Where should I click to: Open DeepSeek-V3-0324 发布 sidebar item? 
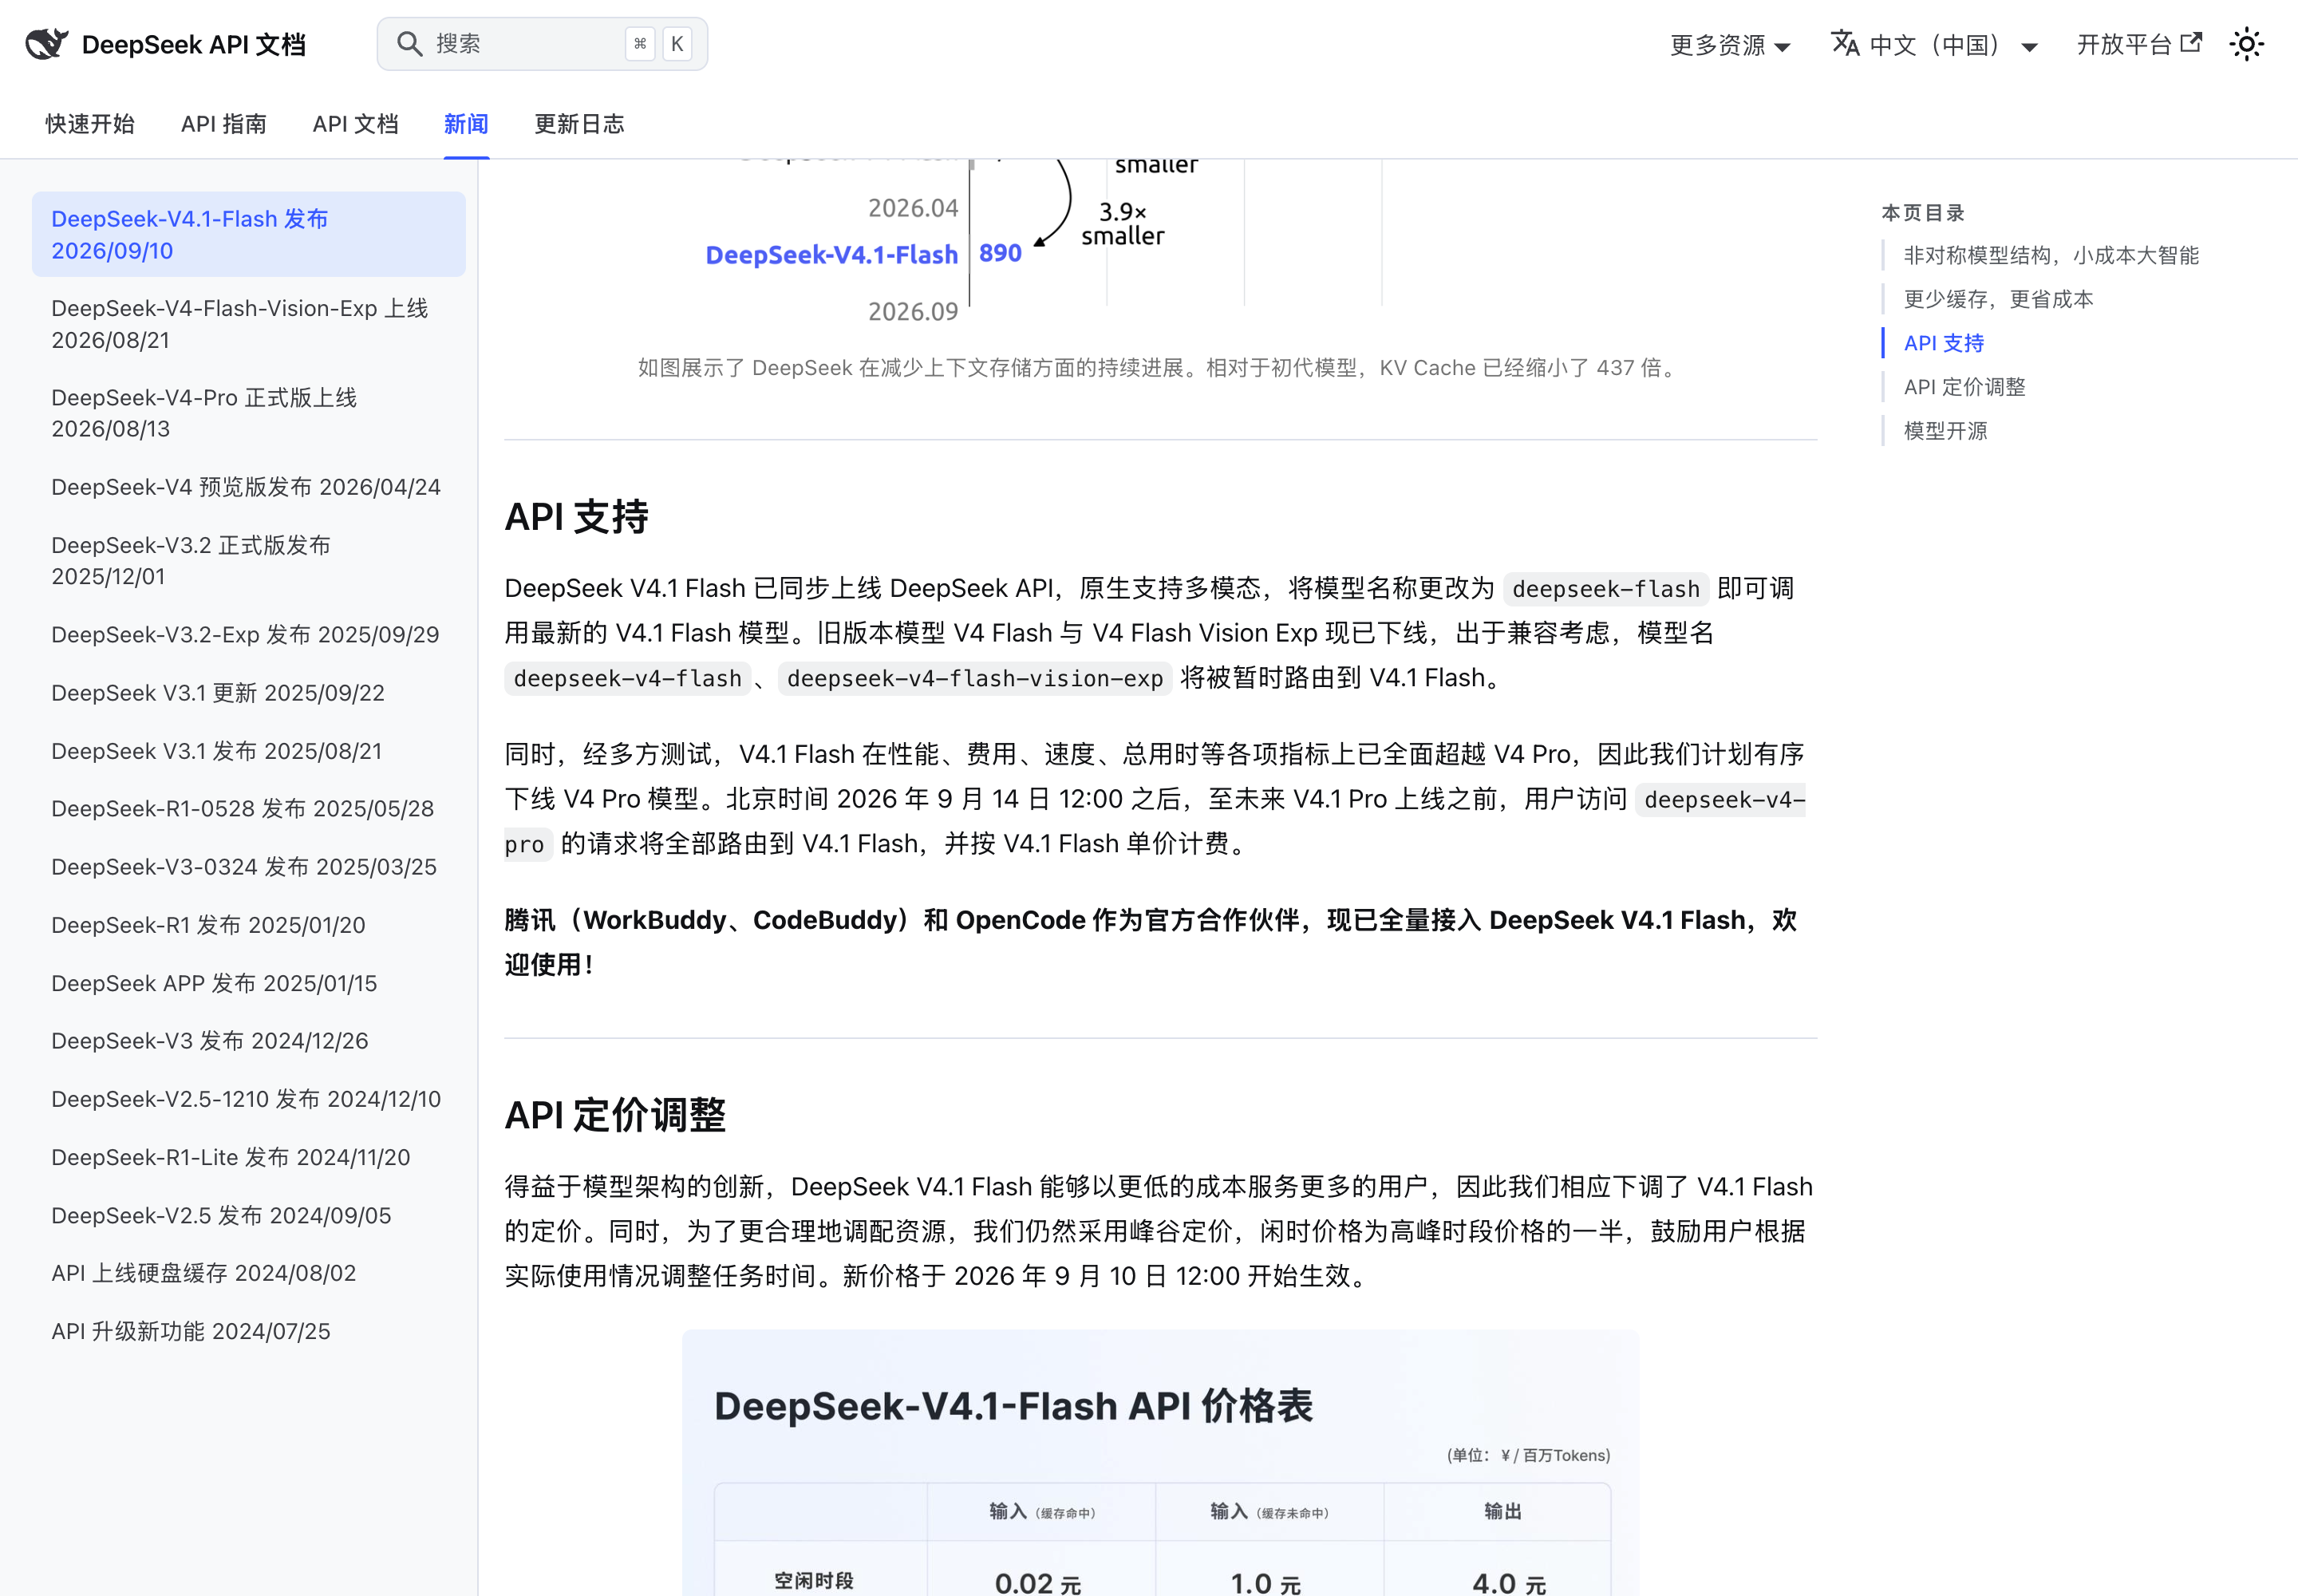click(249, 867)
